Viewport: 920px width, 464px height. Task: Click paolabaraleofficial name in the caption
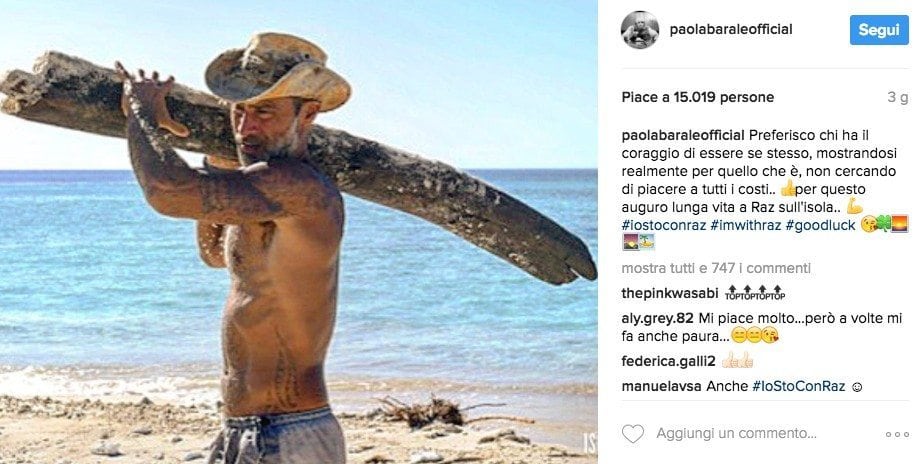683,136
